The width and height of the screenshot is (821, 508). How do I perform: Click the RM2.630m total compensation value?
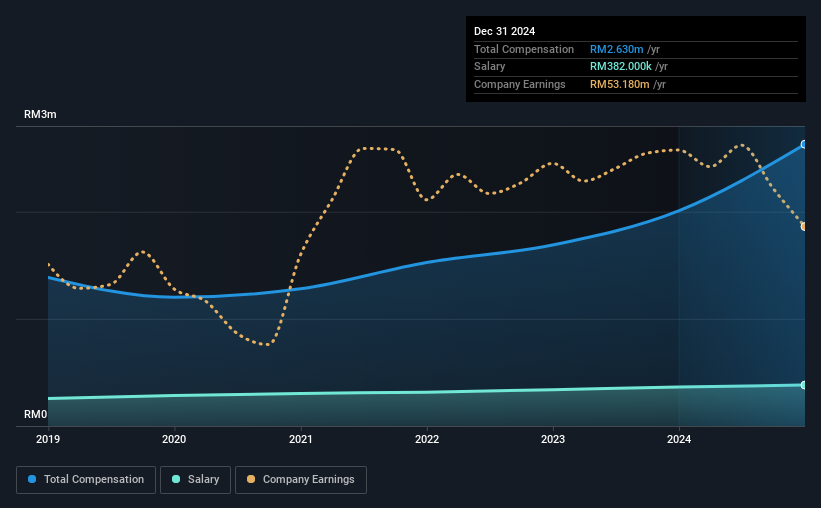(616, 49)
